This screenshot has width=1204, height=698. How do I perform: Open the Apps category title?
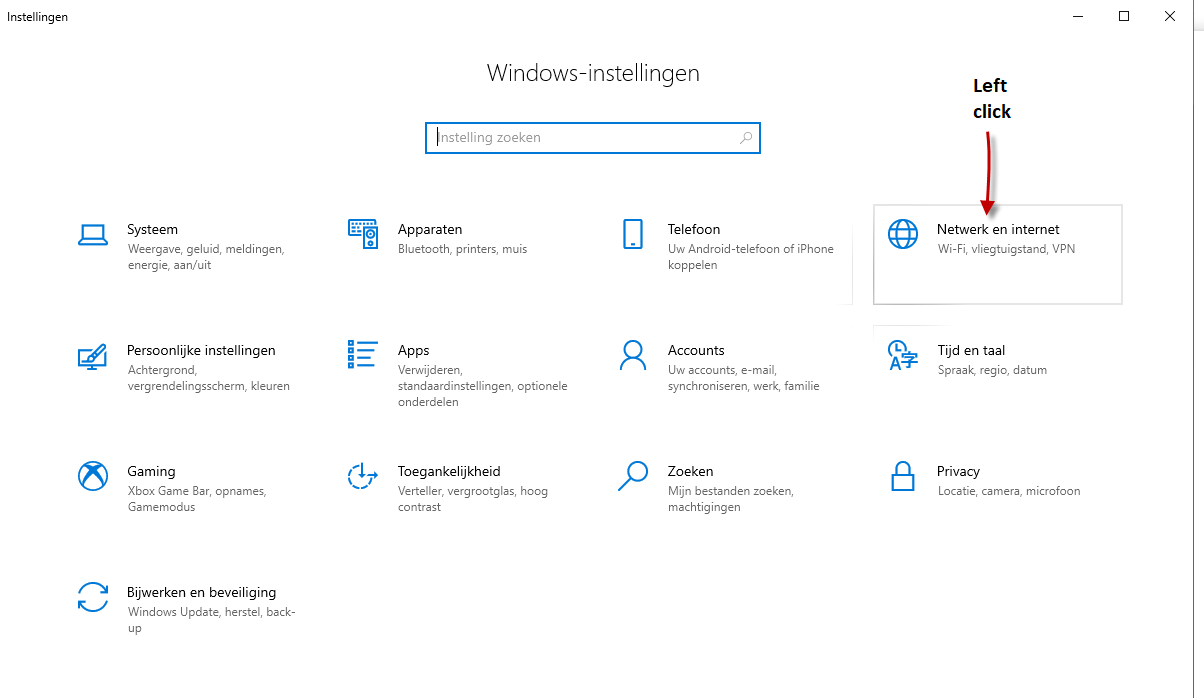[x=413, y=350]
